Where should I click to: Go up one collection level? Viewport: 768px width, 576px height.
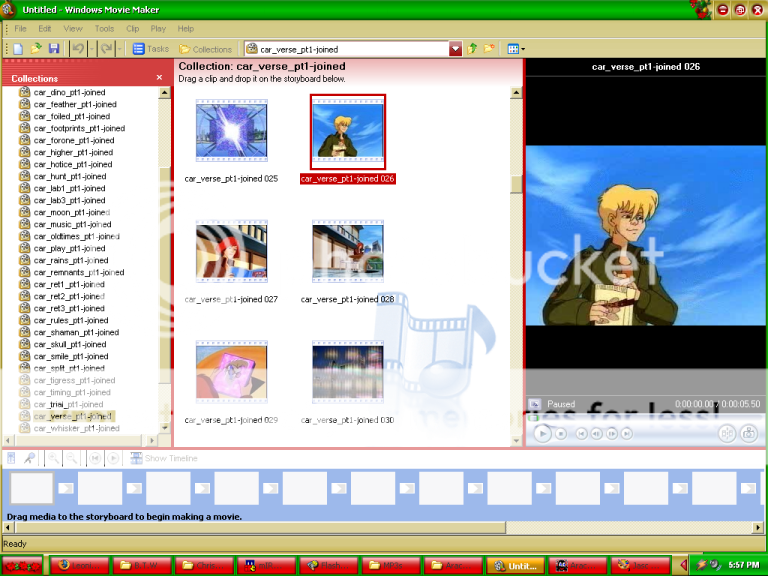472,49
